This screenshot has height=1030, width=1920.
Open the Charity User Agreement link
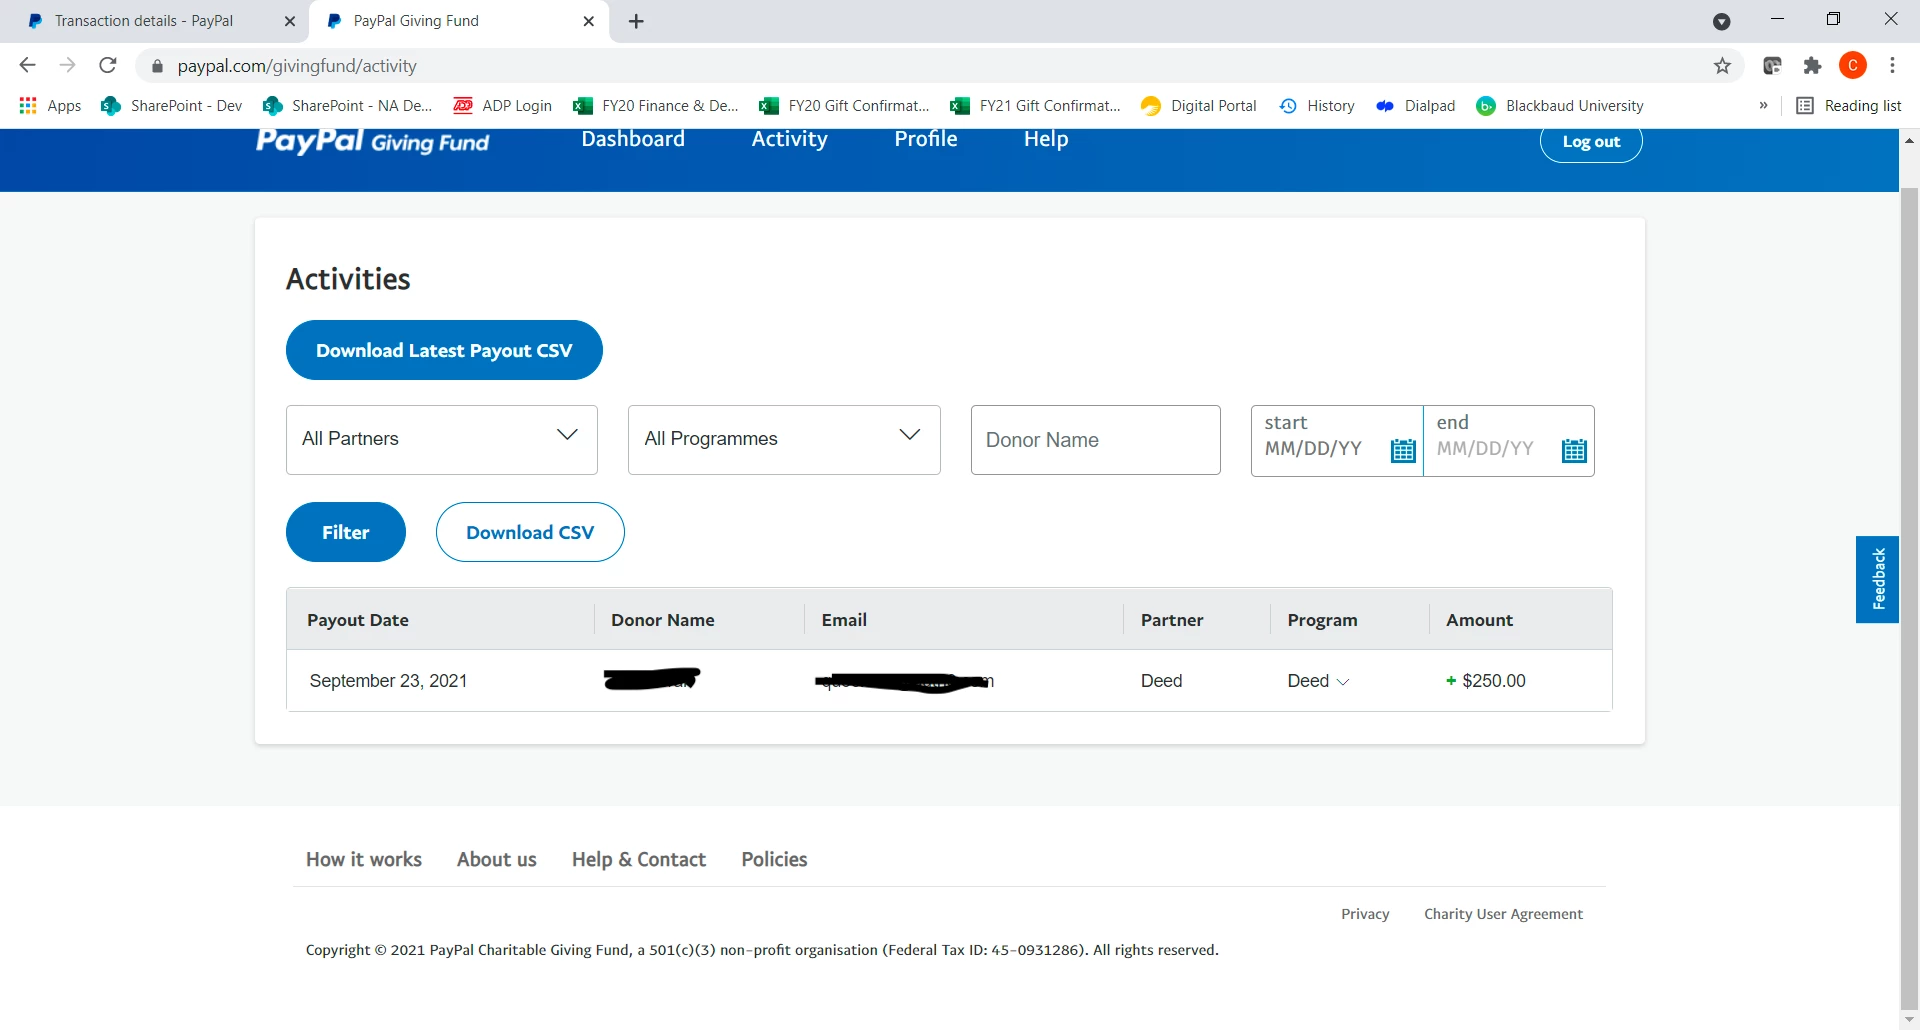[x=1503, y=914]
